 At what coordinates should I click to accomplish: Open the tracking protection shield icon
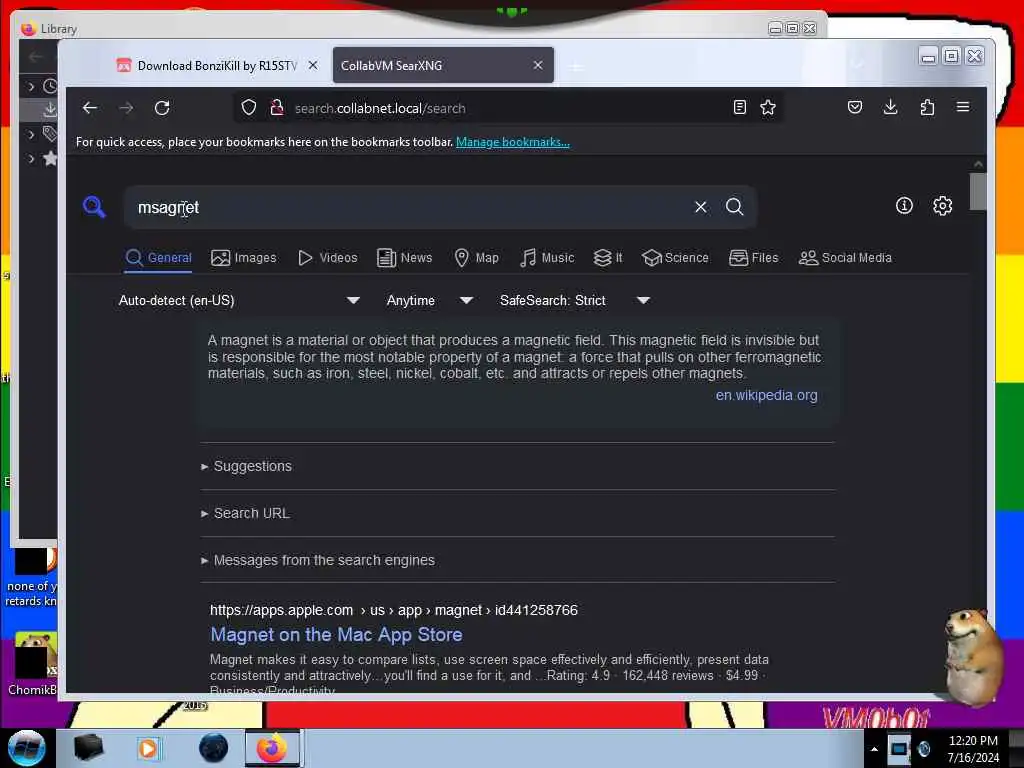(x=248, y=108)
